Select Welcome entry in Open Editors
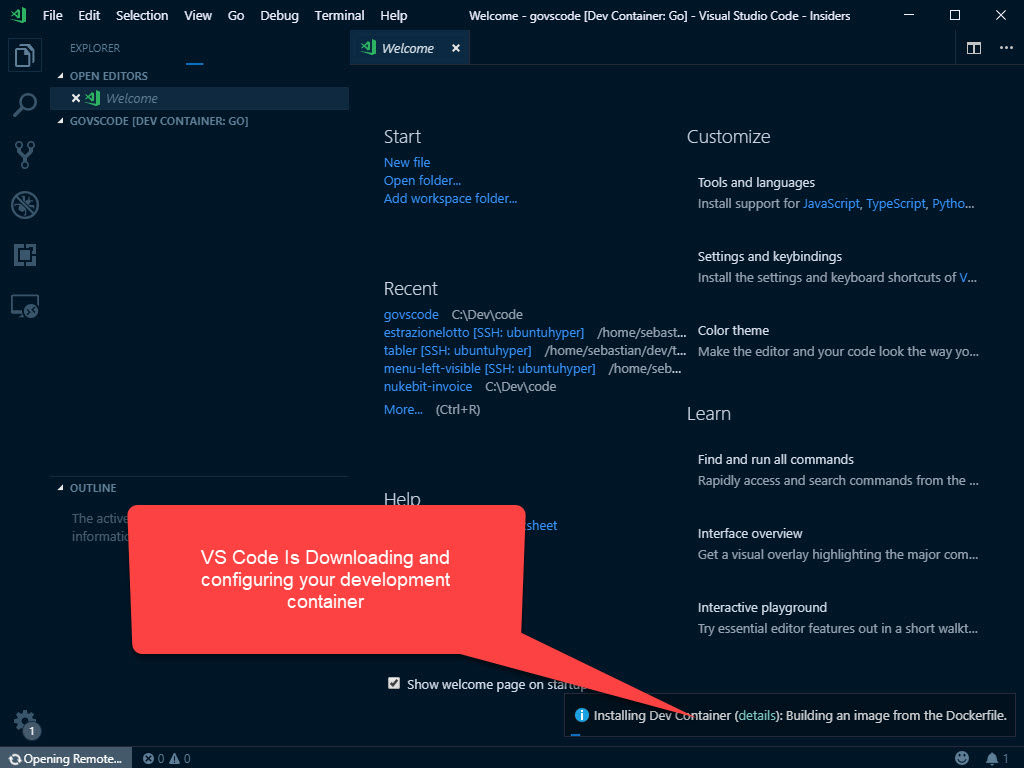 coord(199,98)
